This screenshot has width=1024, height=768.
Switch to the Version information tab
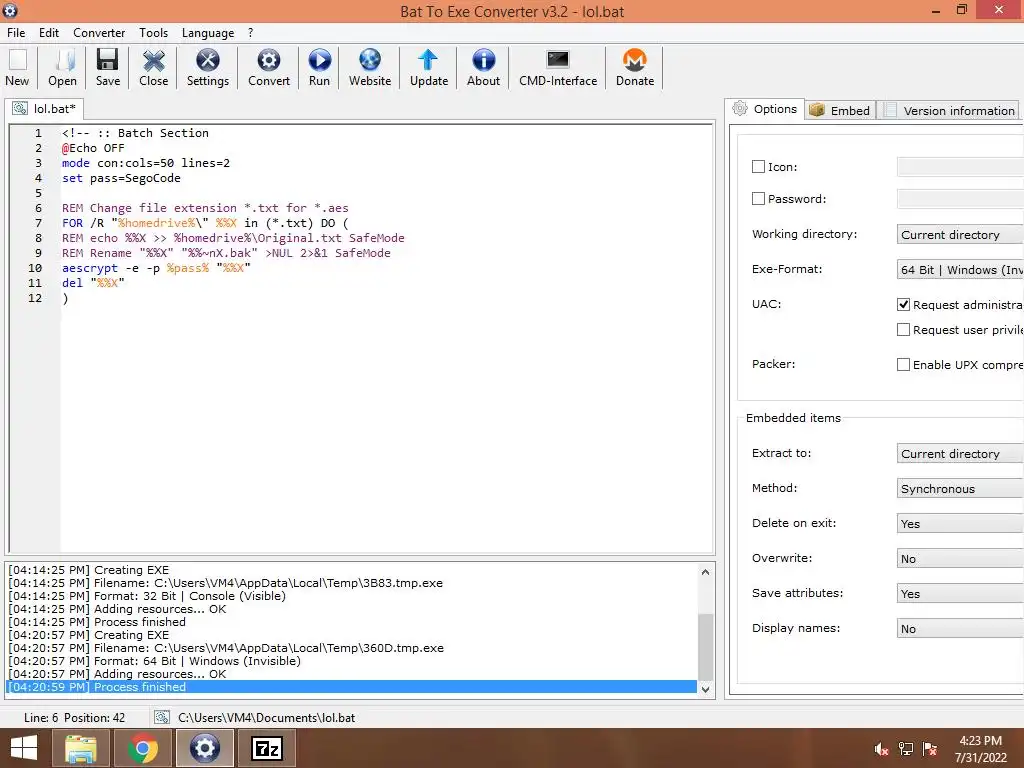pyautogui.click(x=949, y=110)
